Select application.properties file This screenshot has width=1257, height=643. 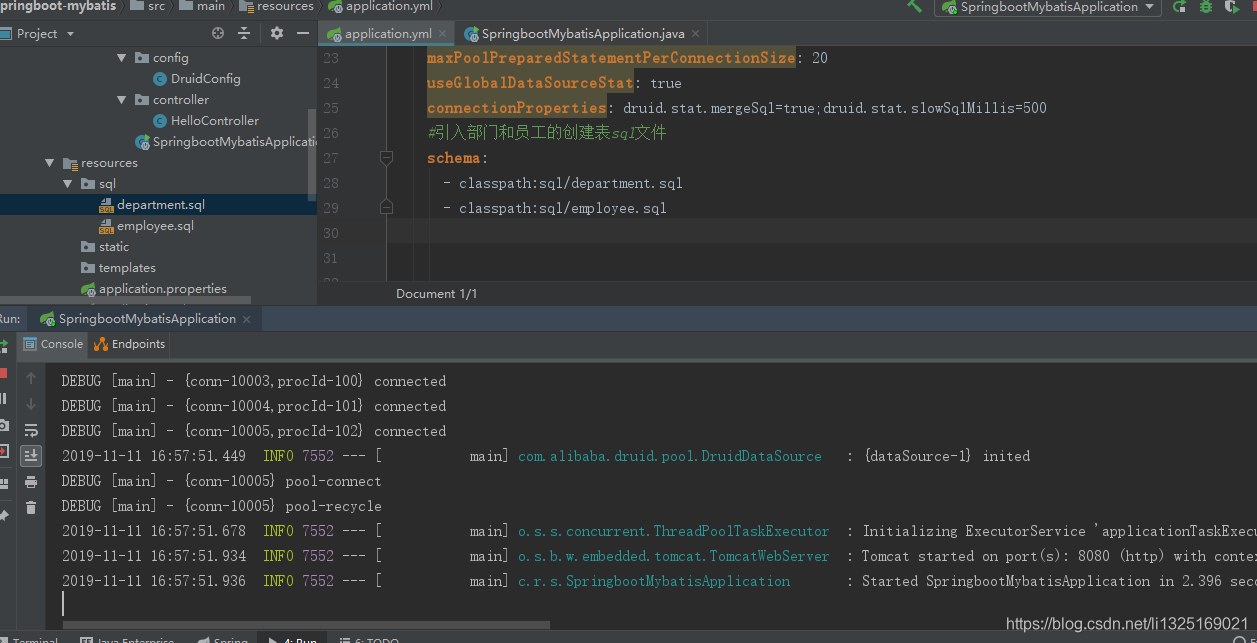point(153,289)
